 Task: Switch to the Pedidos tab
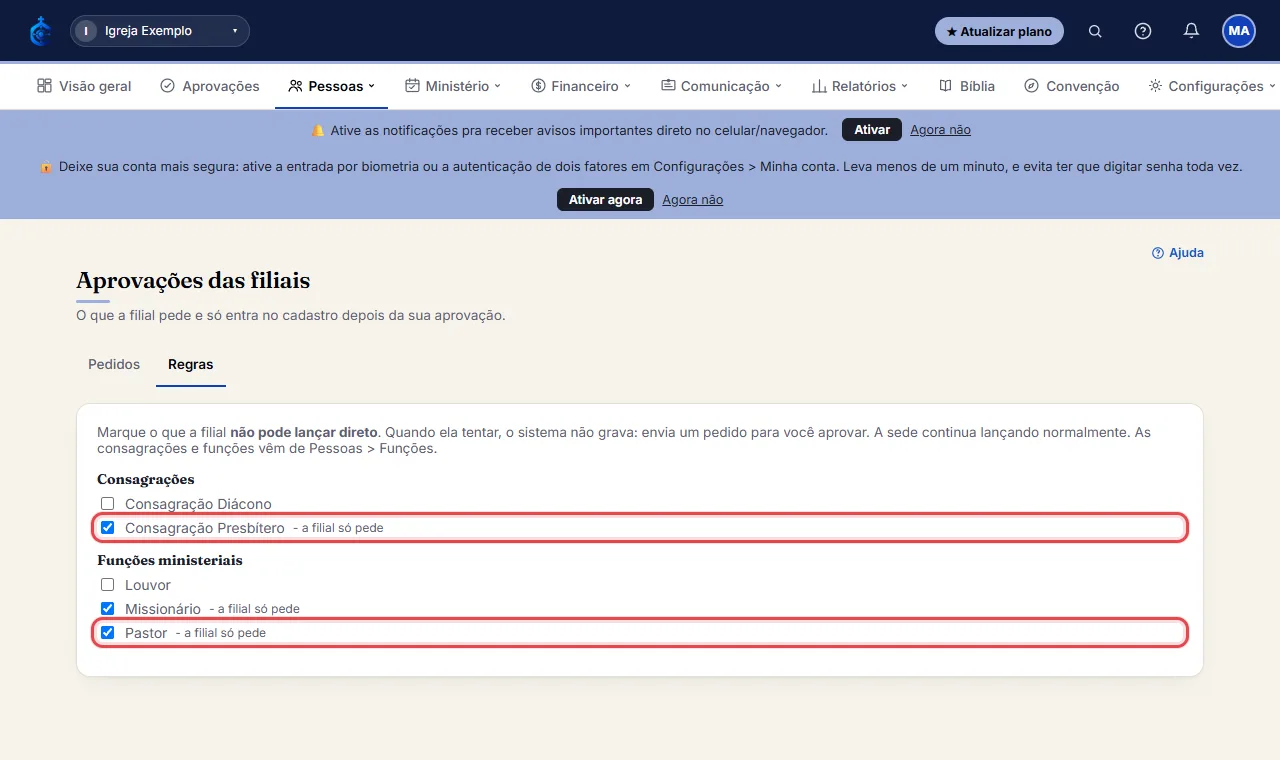(x=114, y=364)
